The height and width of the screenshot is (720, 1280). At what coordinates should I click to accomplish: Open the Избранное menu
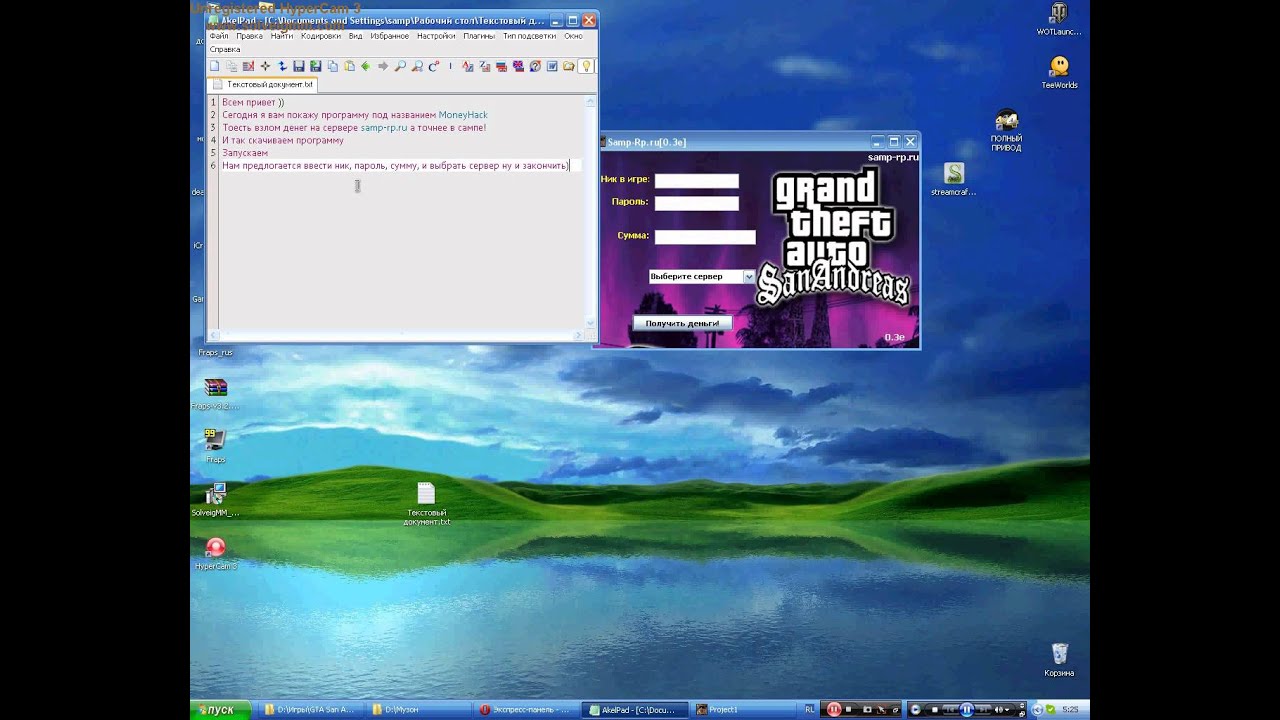389,36
